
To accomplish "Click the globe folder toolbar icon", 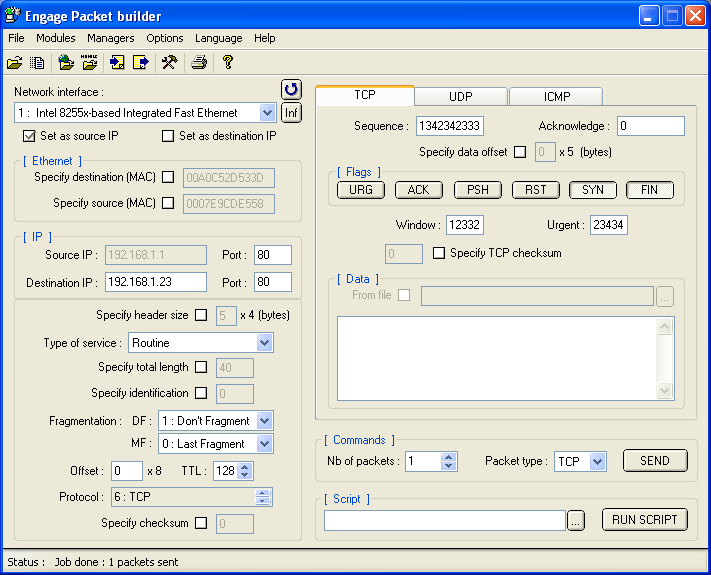I will (66, 62).
